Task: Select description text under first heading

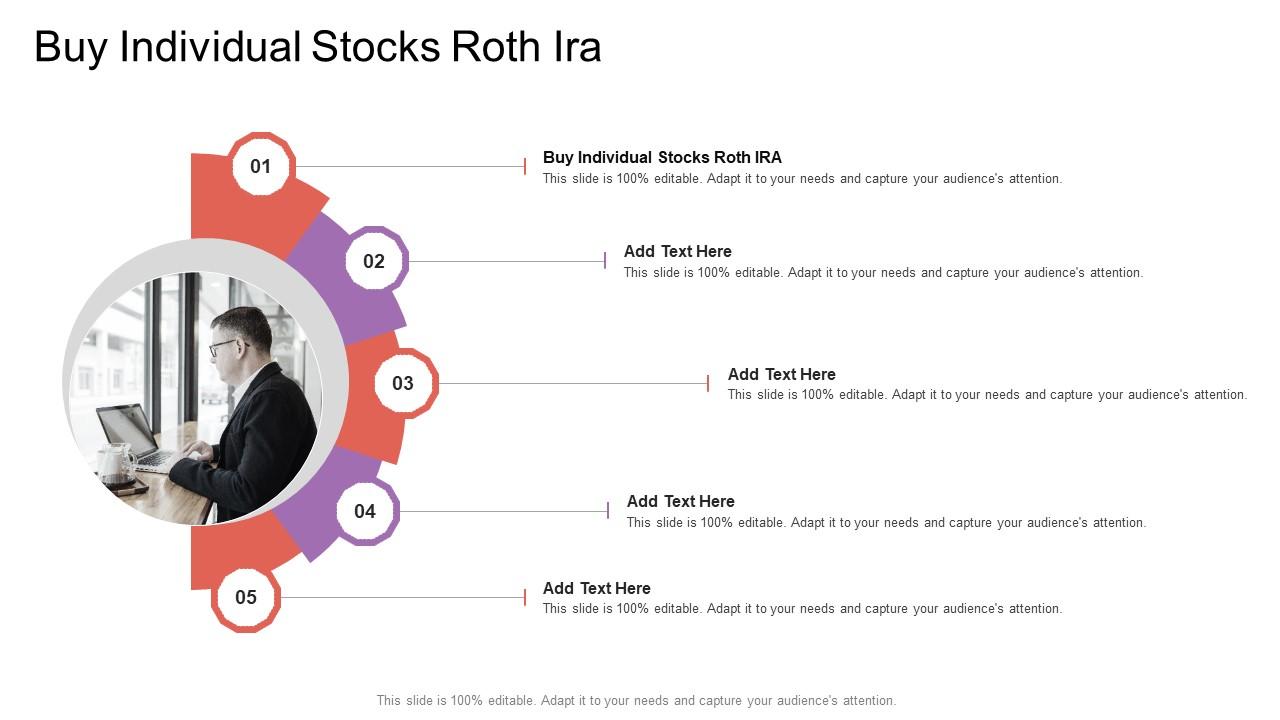Action: point(802,179)
